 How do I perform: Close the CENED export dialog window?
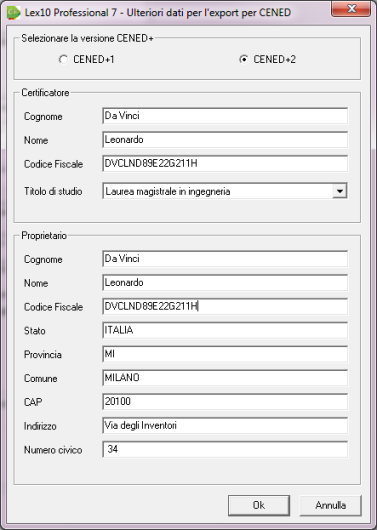(x=351, y=8)
